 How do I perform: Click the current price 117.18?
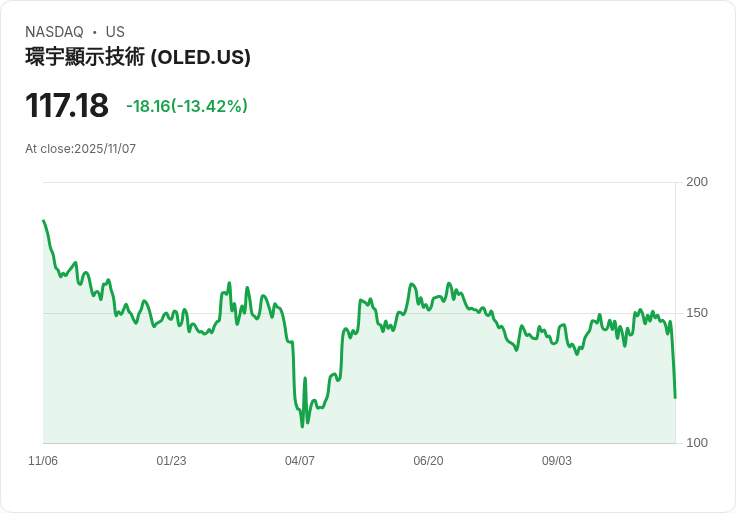[x=67, y=105]
